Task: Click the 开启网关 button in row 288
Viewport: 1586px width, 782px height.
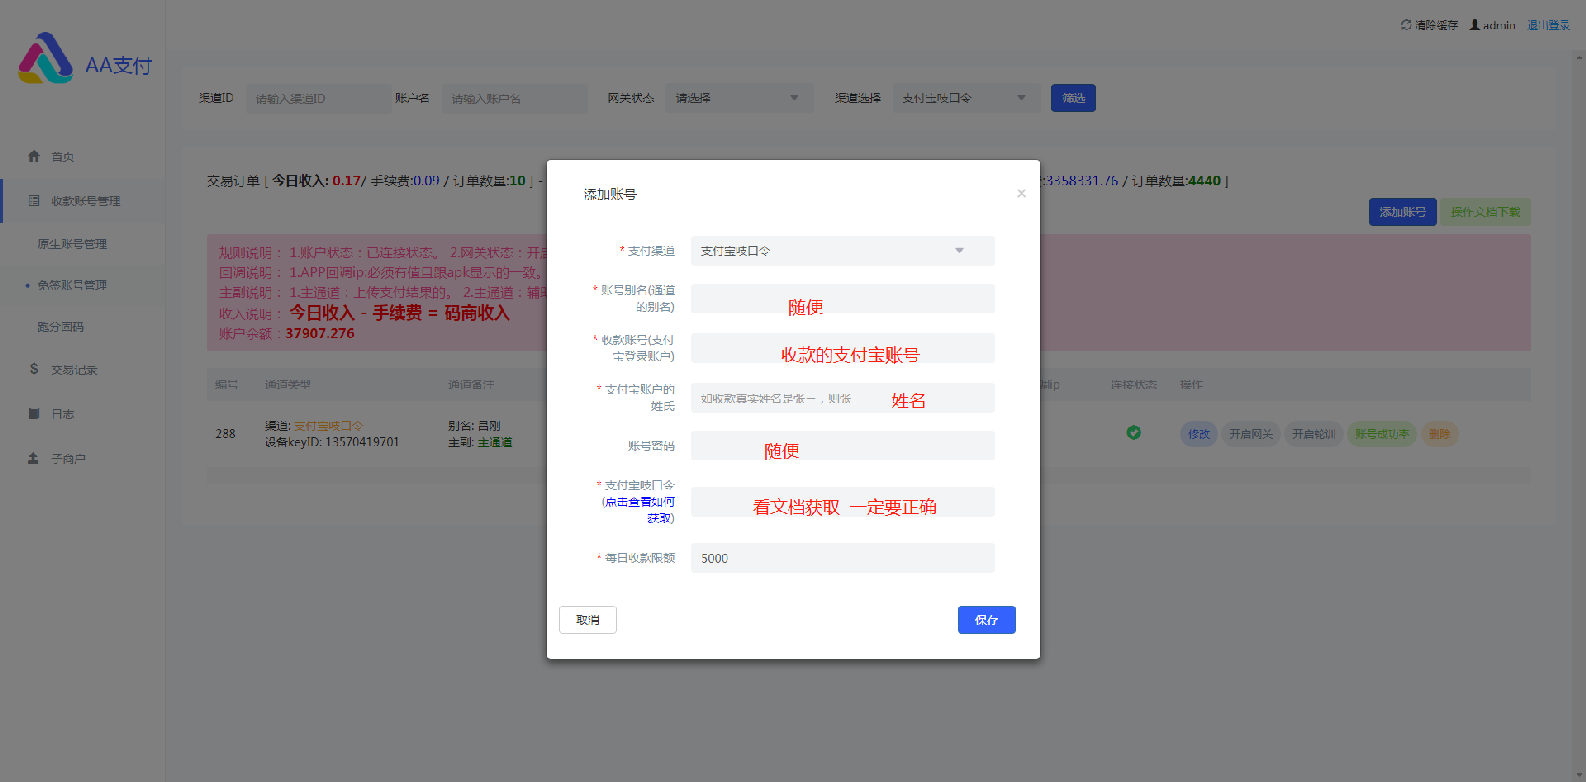Action: pos(1251,434)
